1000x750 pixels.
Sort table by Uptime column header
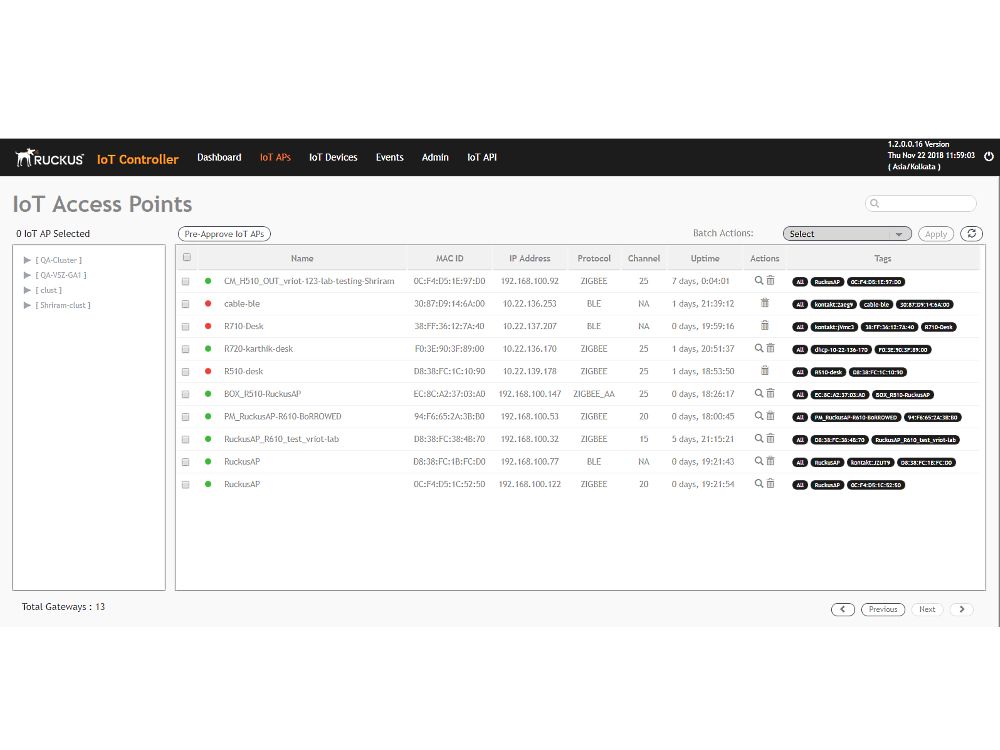click(x=705, y=258)
